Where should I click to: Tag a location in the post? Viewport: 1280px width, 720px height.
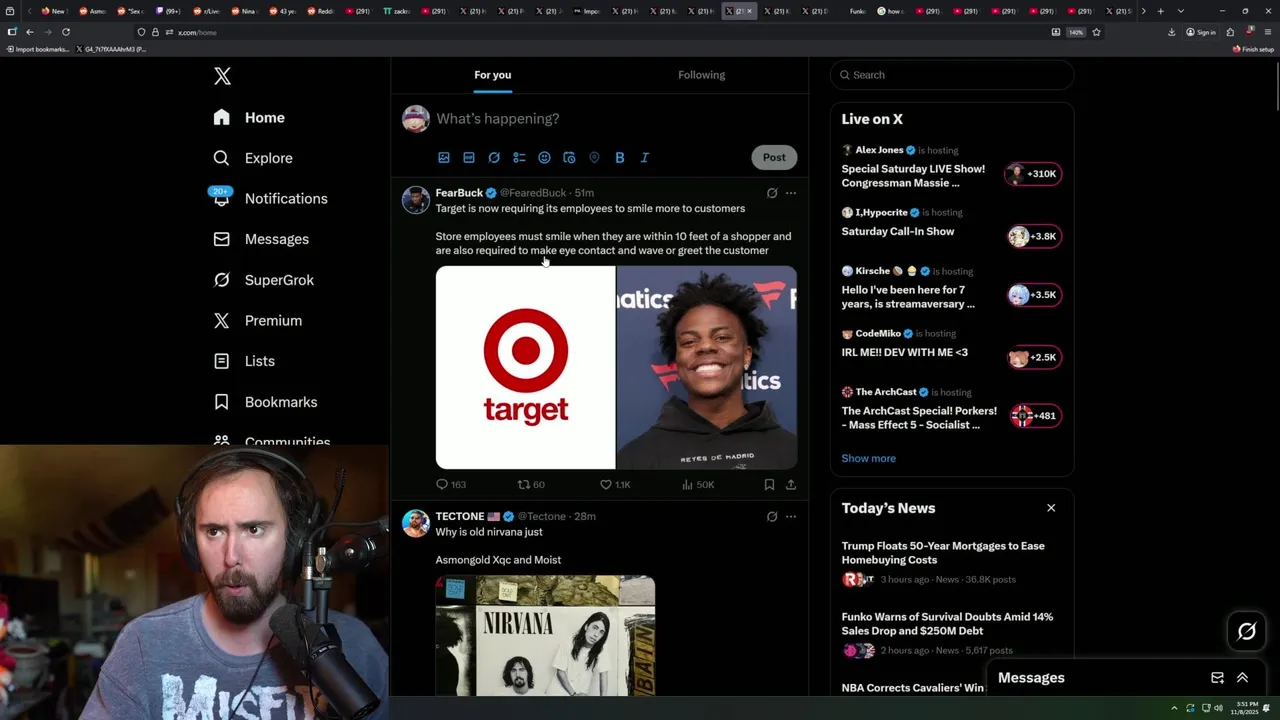click(594, 157)
